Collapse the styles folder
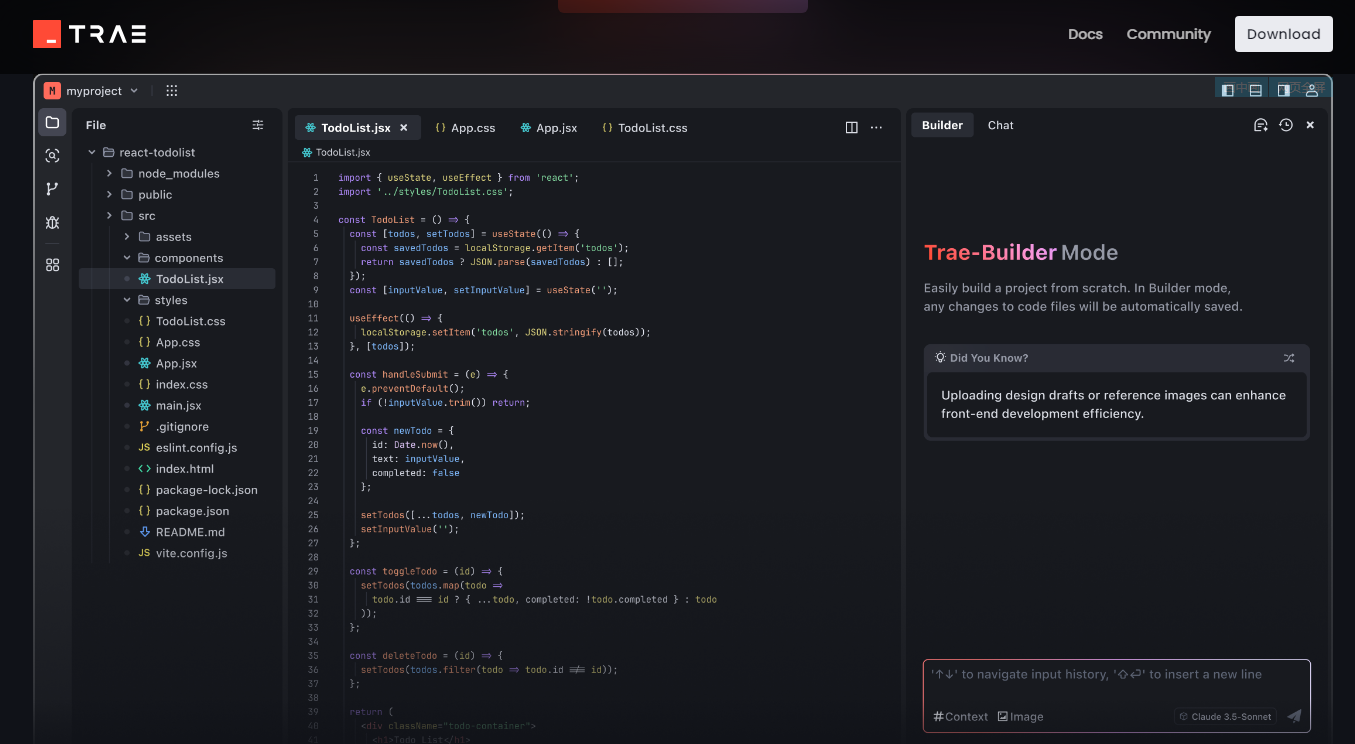Image resolution: width=1355 pixels, height=744 pixels. 127,300
